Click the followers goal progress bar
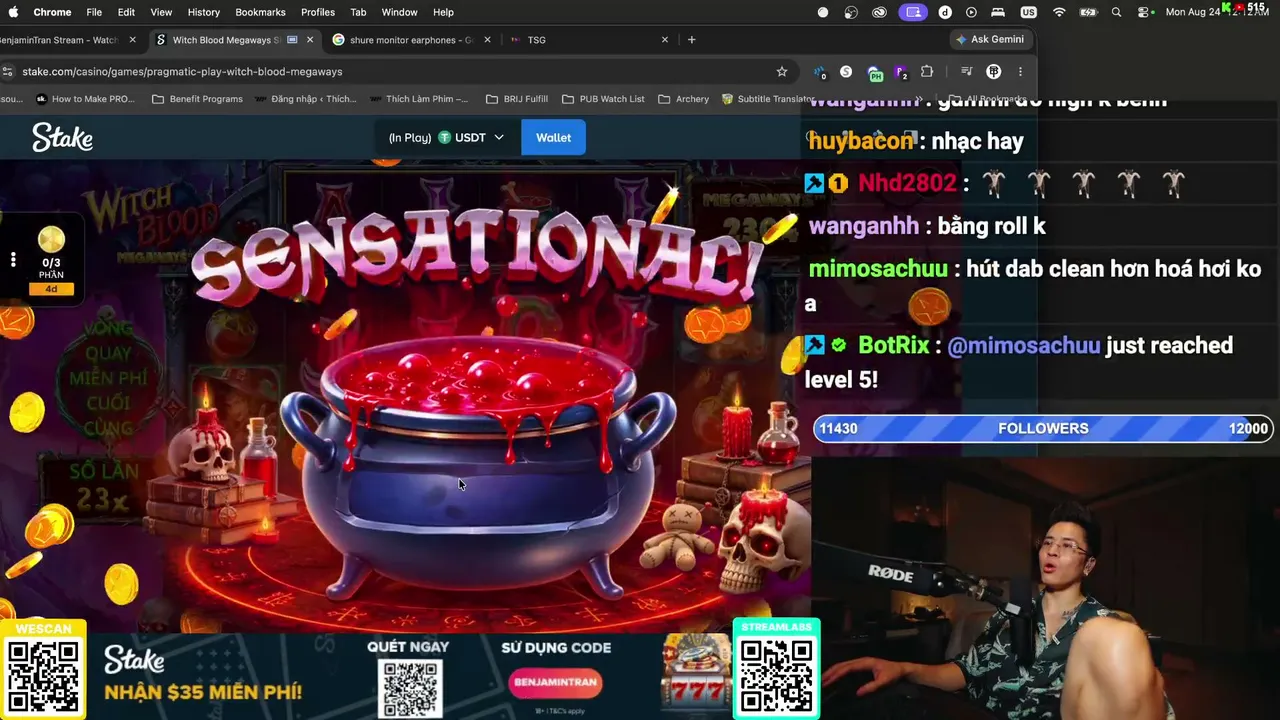The width and height of the screenshot is (1280, 720). 1043,428
